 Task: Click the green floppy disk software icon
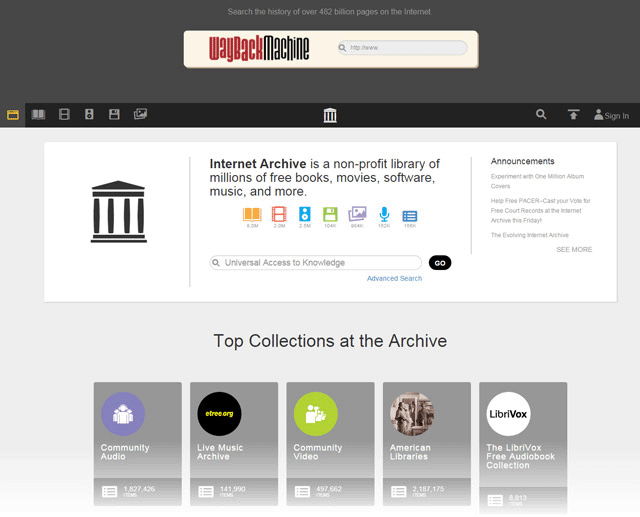pyautogui.click(x=330, y=214)
